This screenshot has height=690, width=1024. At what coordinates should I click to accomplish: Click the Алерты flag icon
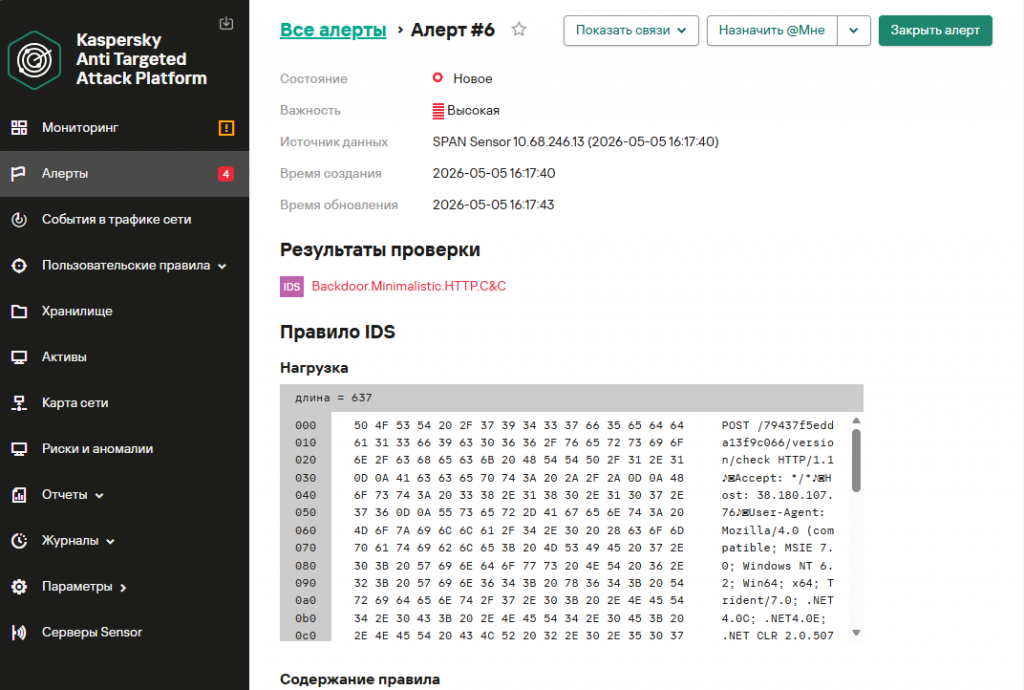point(19,174)
